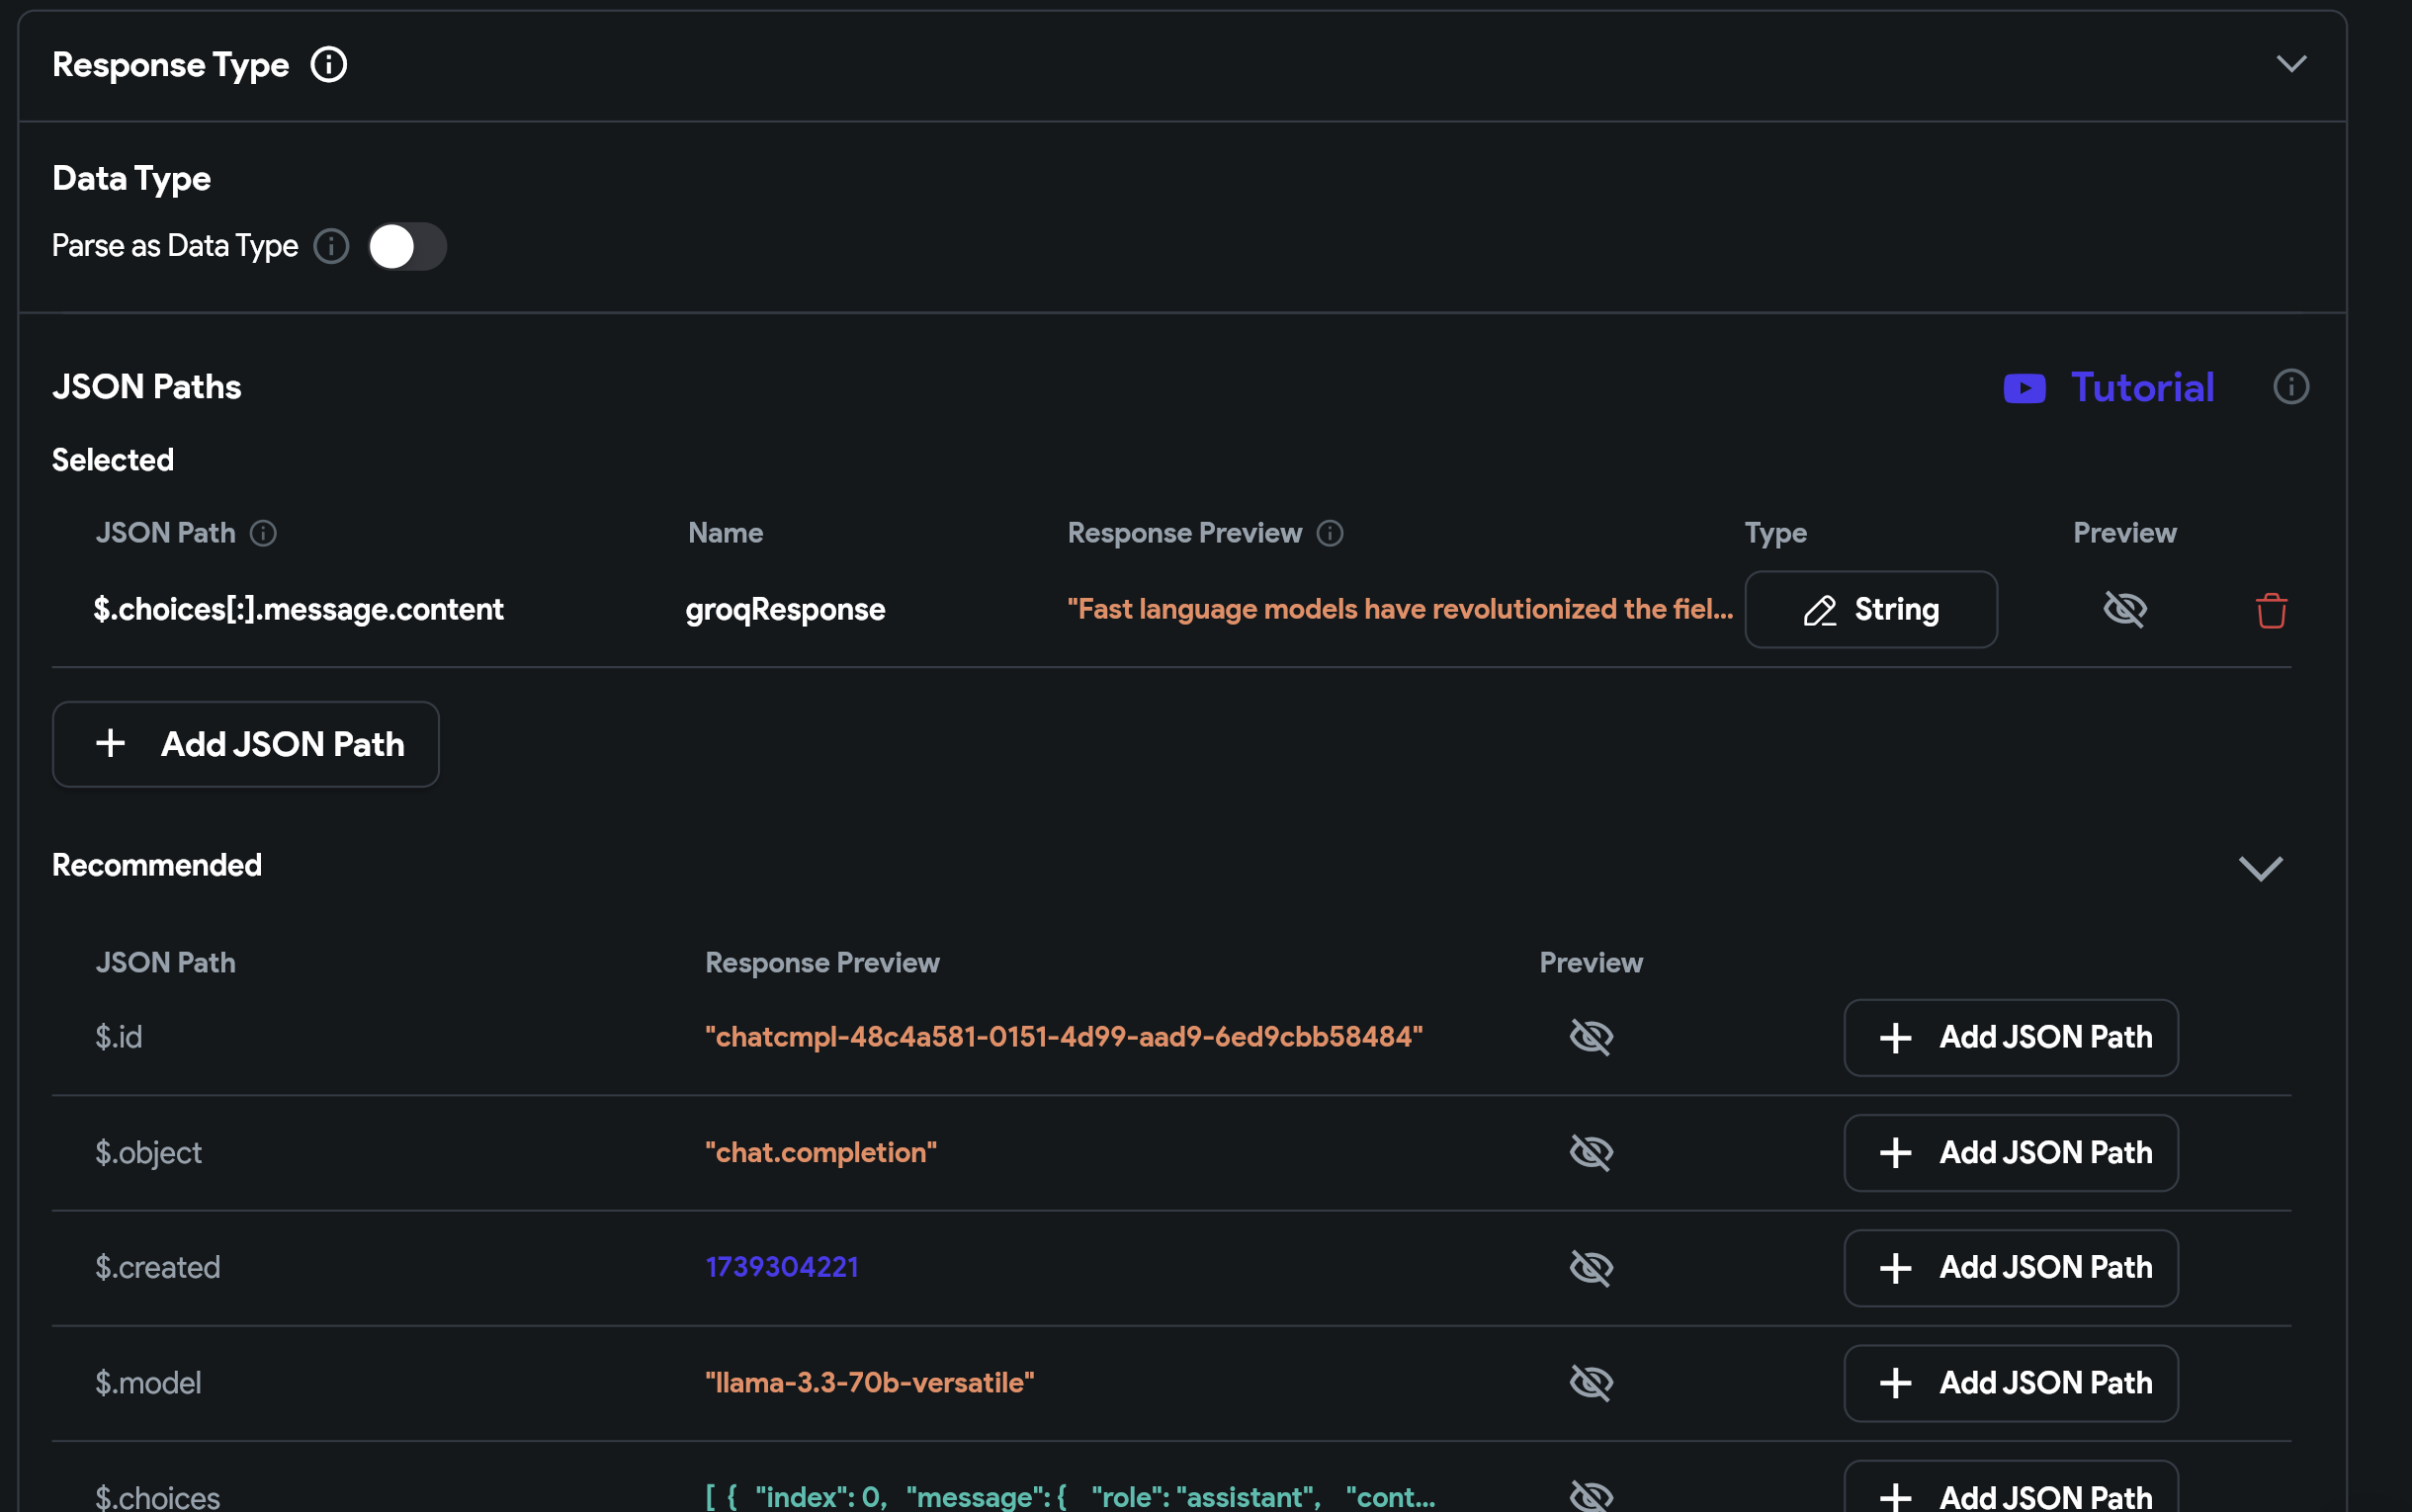Screen dimensions: 2412x1512
Task: Add JSON Path for $.choices
Action: (2010, 1487)
